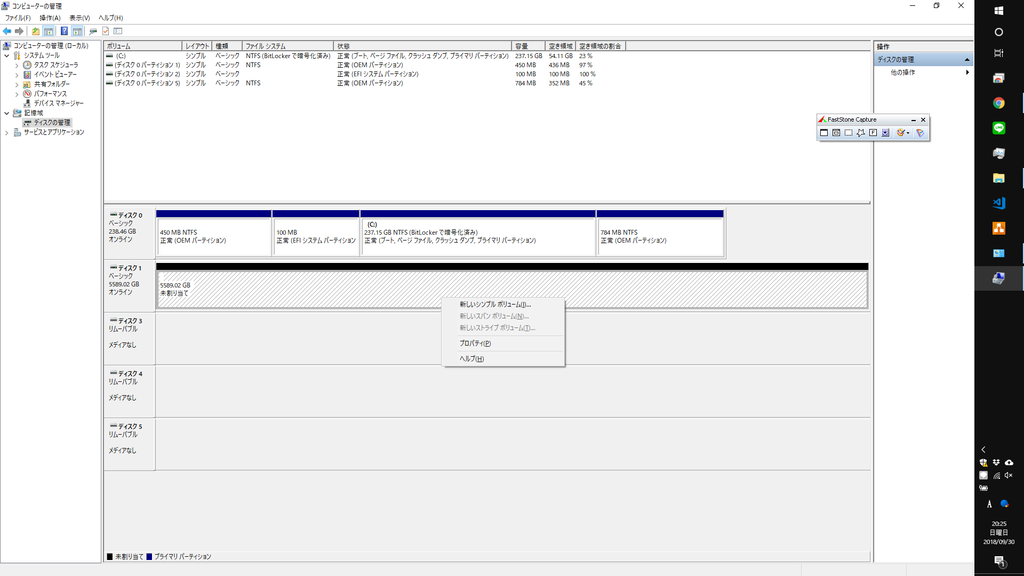Click FastStone Capture active window icon
This screenshot has width=1024, height=576.
[x=824, y=133]
